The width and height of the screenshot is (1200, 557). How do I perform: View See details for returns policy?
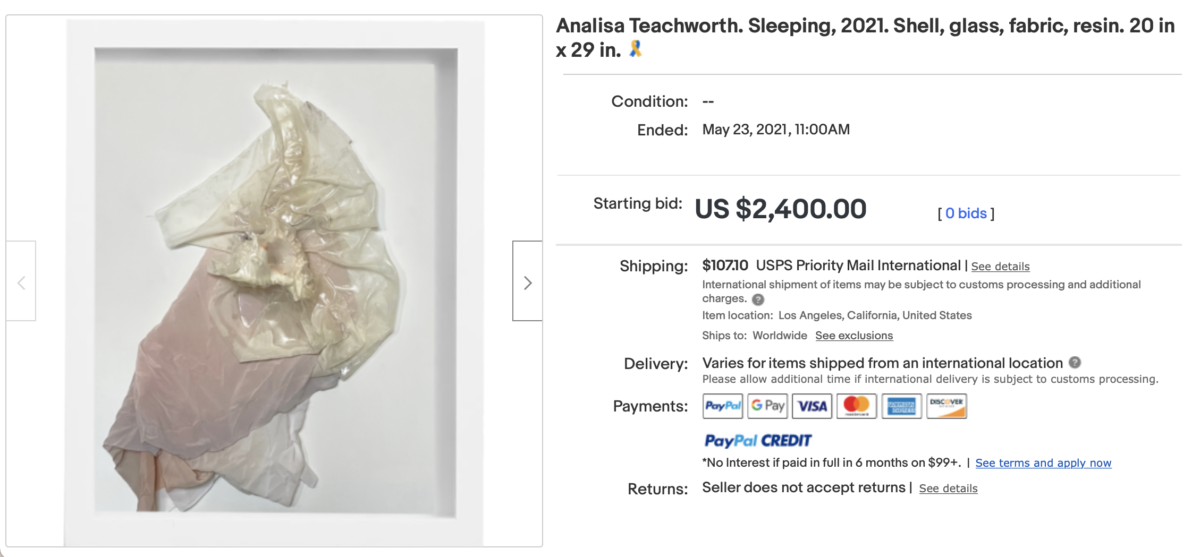click(x=948, y=489)
